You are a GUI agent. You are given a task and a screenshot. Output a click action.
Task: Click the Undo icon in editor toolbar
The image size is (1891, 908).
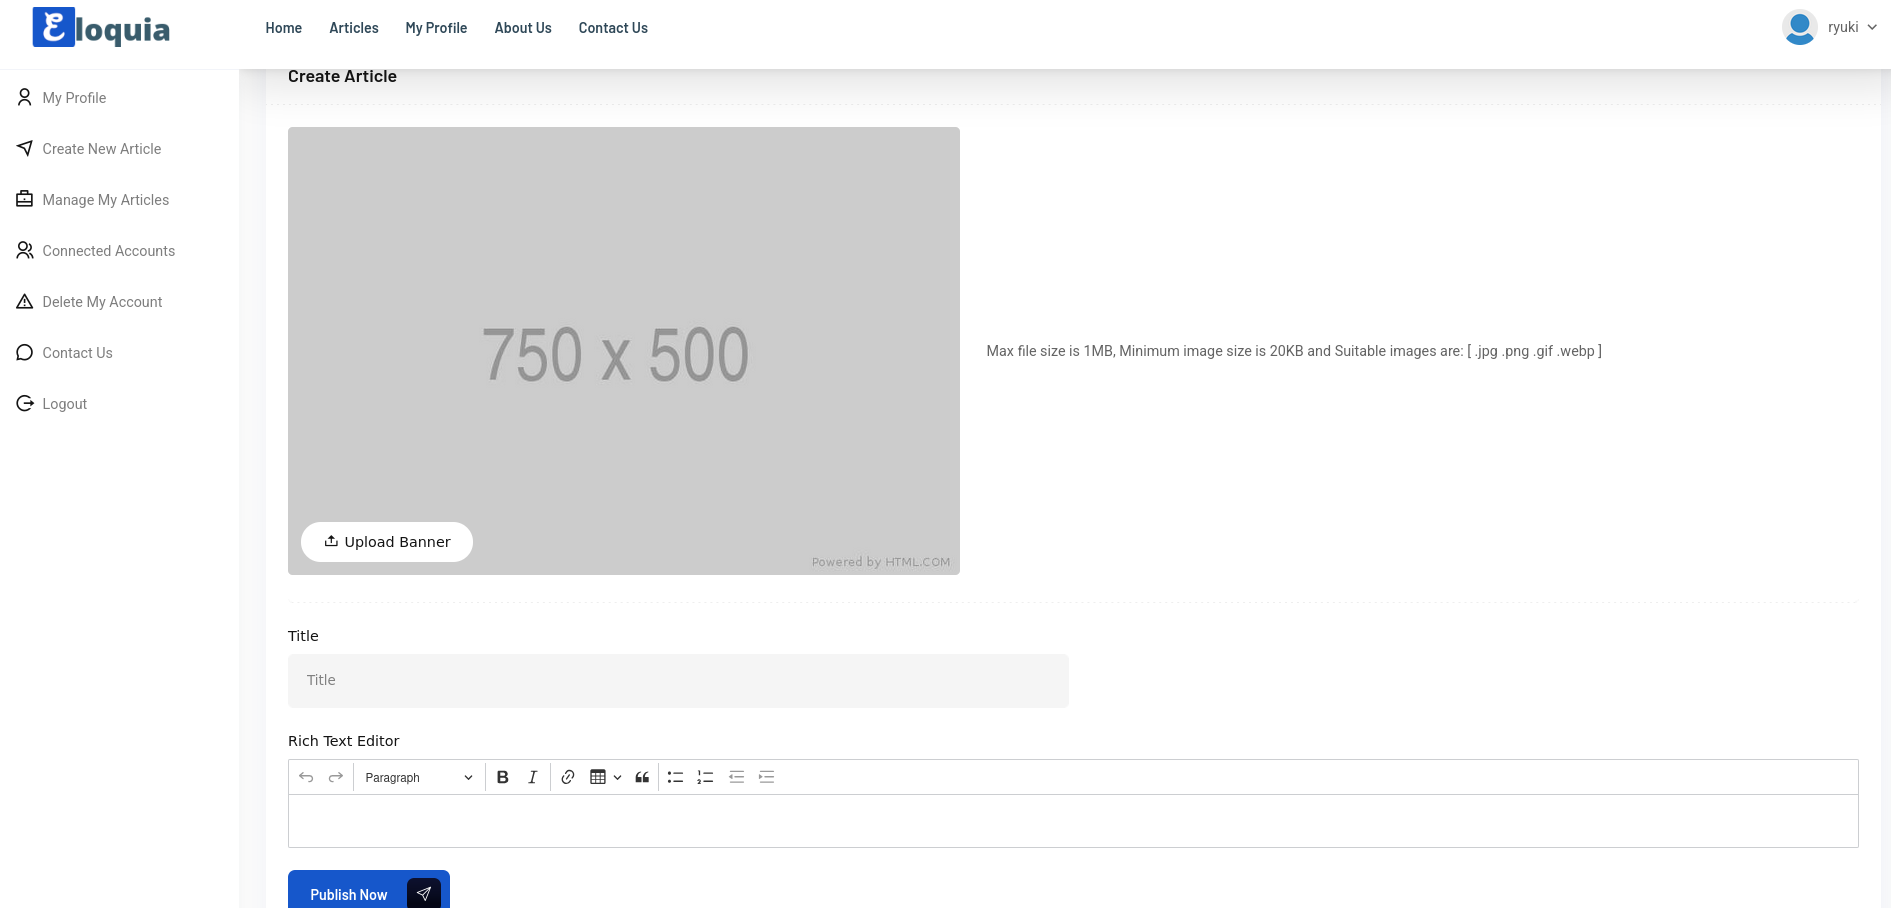(x=306, y=777)
